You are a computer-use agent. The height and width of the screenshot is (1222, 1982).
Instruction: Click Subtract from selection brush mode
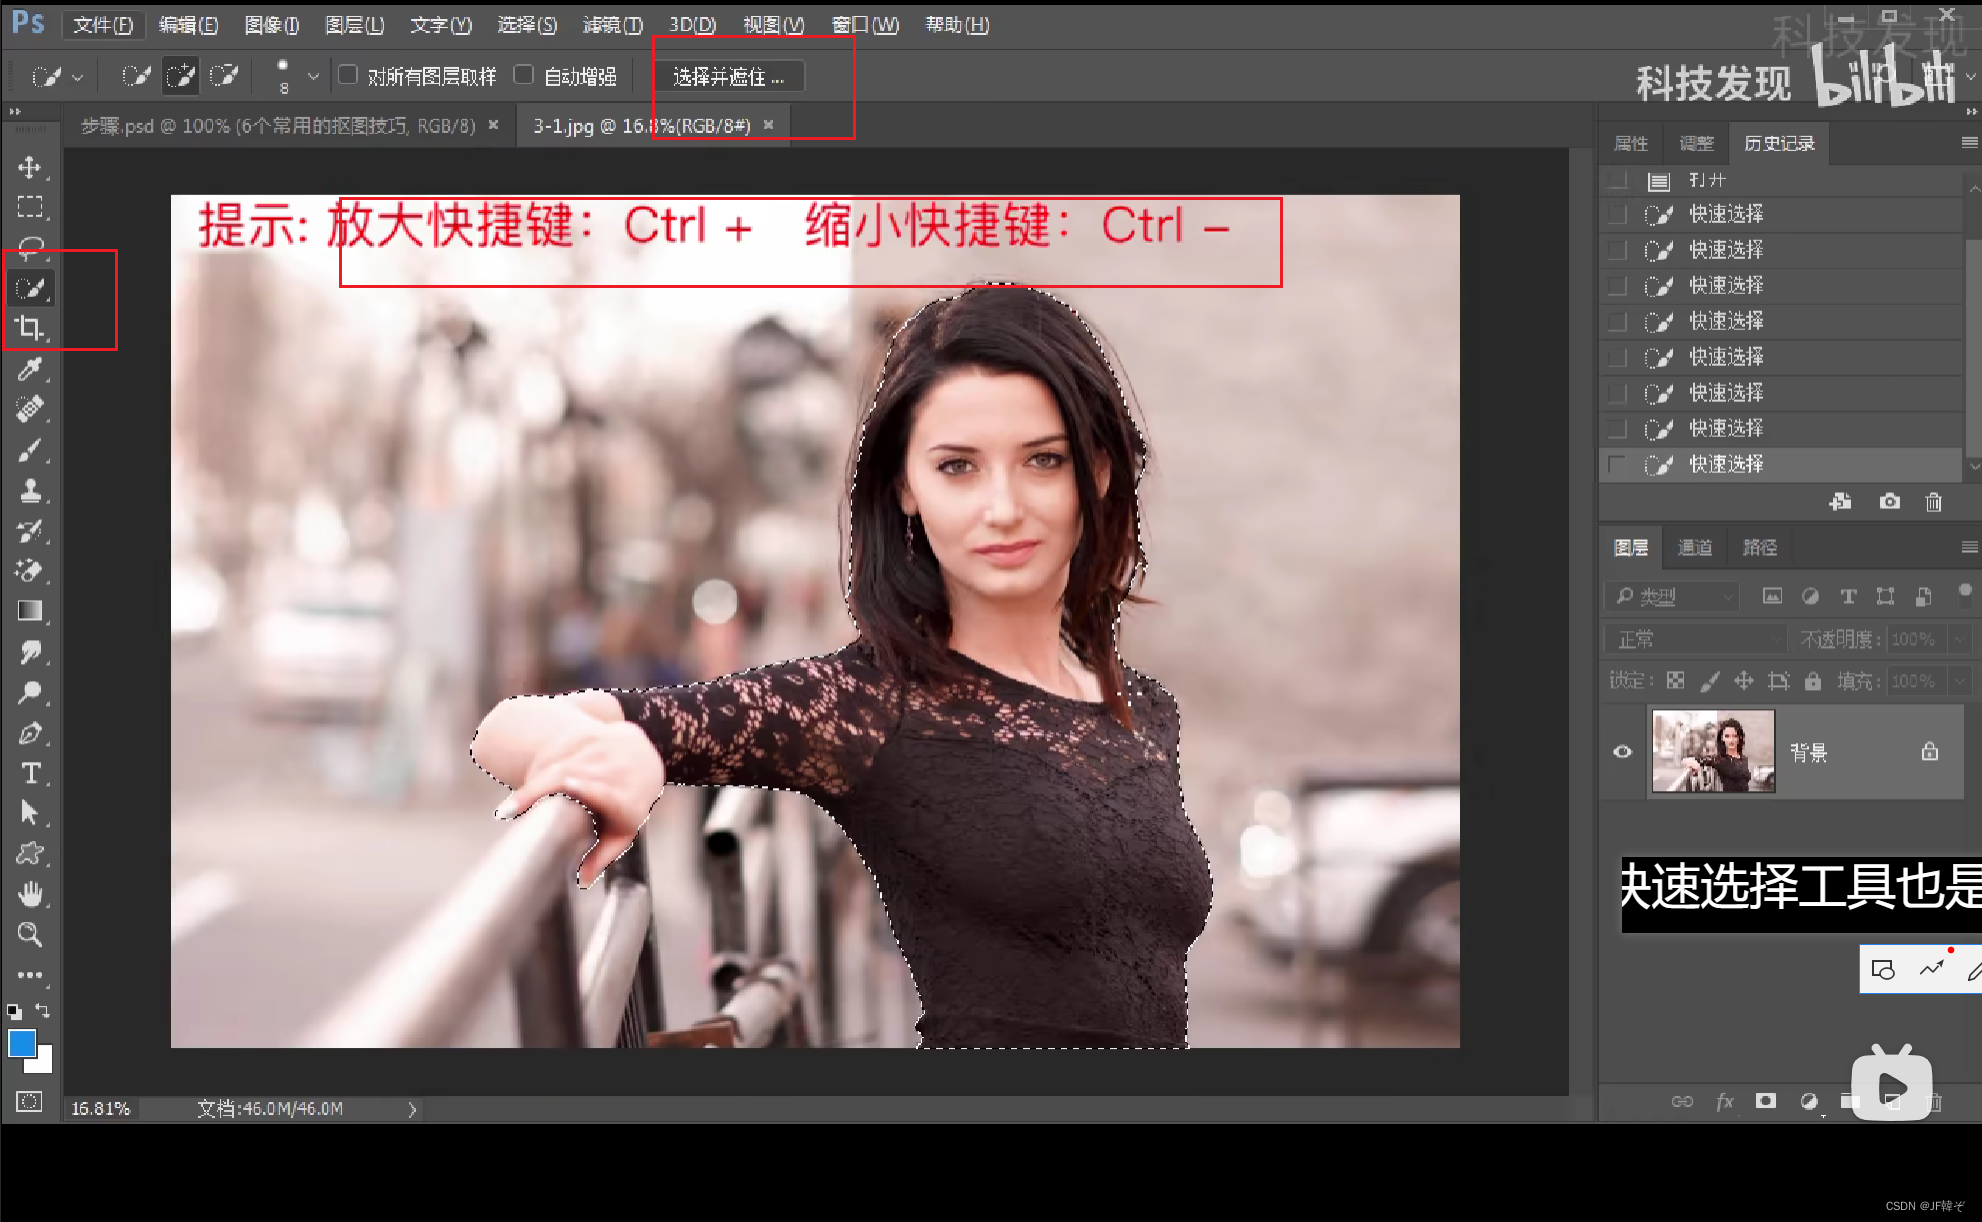click(x=224, y=76)
